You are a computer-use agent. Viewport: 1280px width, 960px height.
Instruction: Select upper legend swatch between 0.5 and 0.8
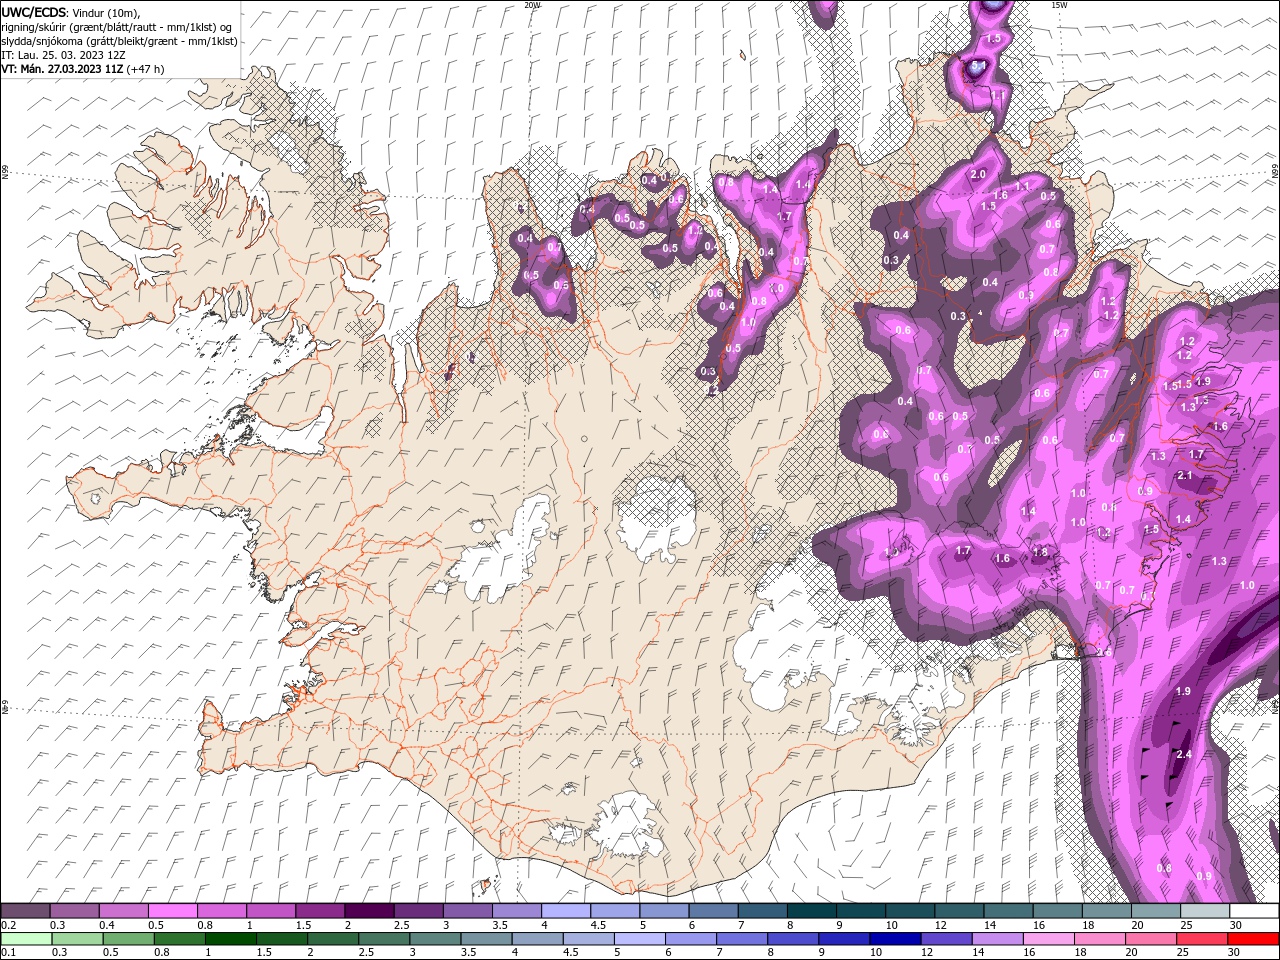172,911
